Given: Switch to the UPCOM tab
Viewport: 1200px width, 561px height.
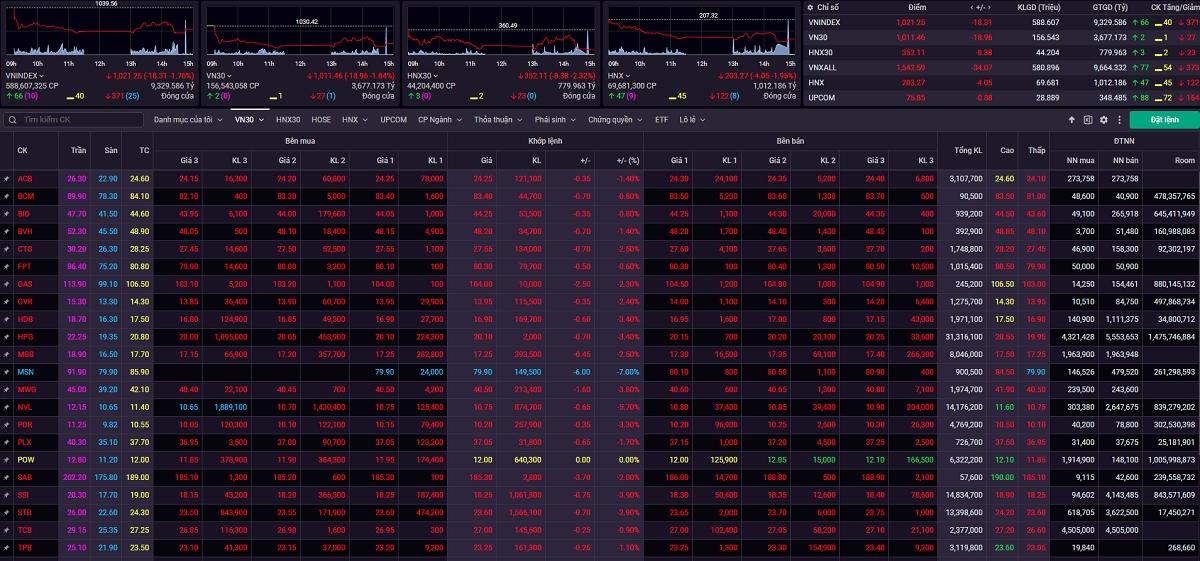Looking at the screenshot, I should click(x=394, y=120).
